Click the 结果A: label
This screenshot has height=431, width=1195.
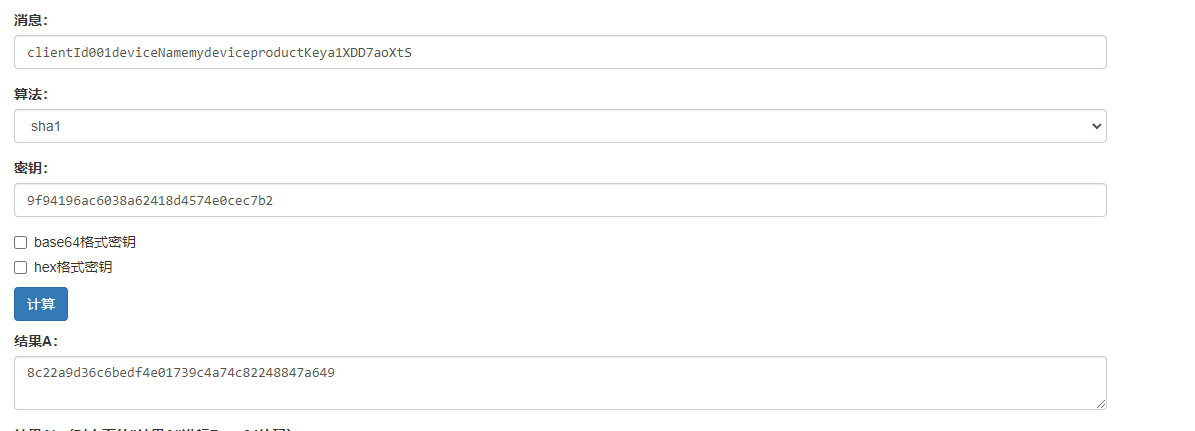point(37,341)
